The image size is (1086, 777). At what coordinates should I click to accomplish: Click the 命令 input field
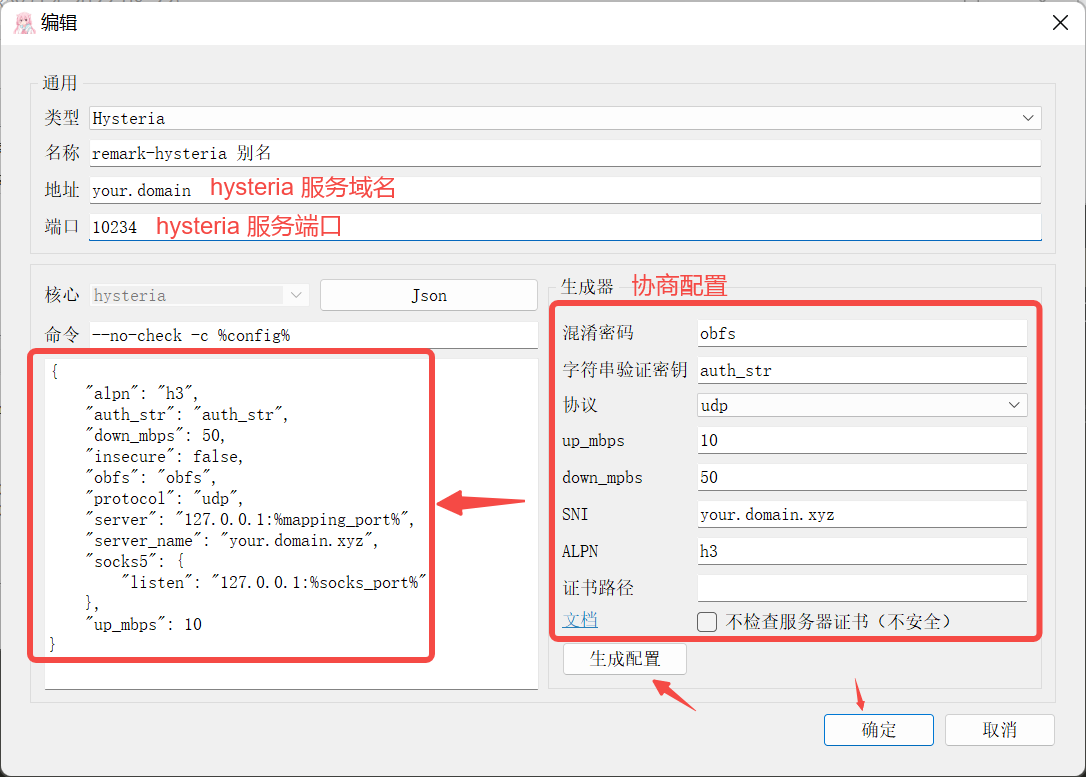(313, 335)
